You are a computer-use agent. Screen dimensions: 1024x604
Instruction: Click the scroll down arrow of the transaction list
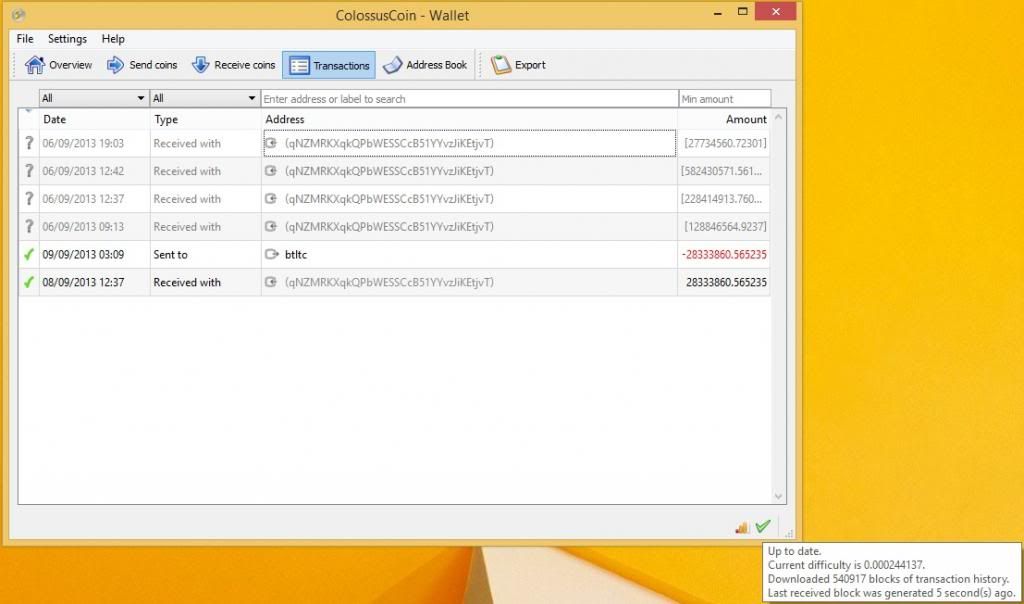pos(778,496)
